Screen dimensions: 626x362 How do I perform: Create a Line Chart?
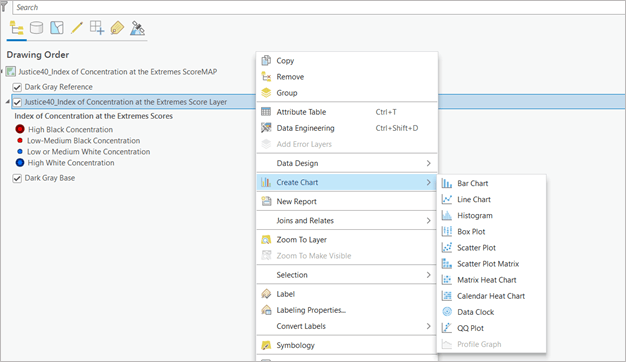click(491, 200)
